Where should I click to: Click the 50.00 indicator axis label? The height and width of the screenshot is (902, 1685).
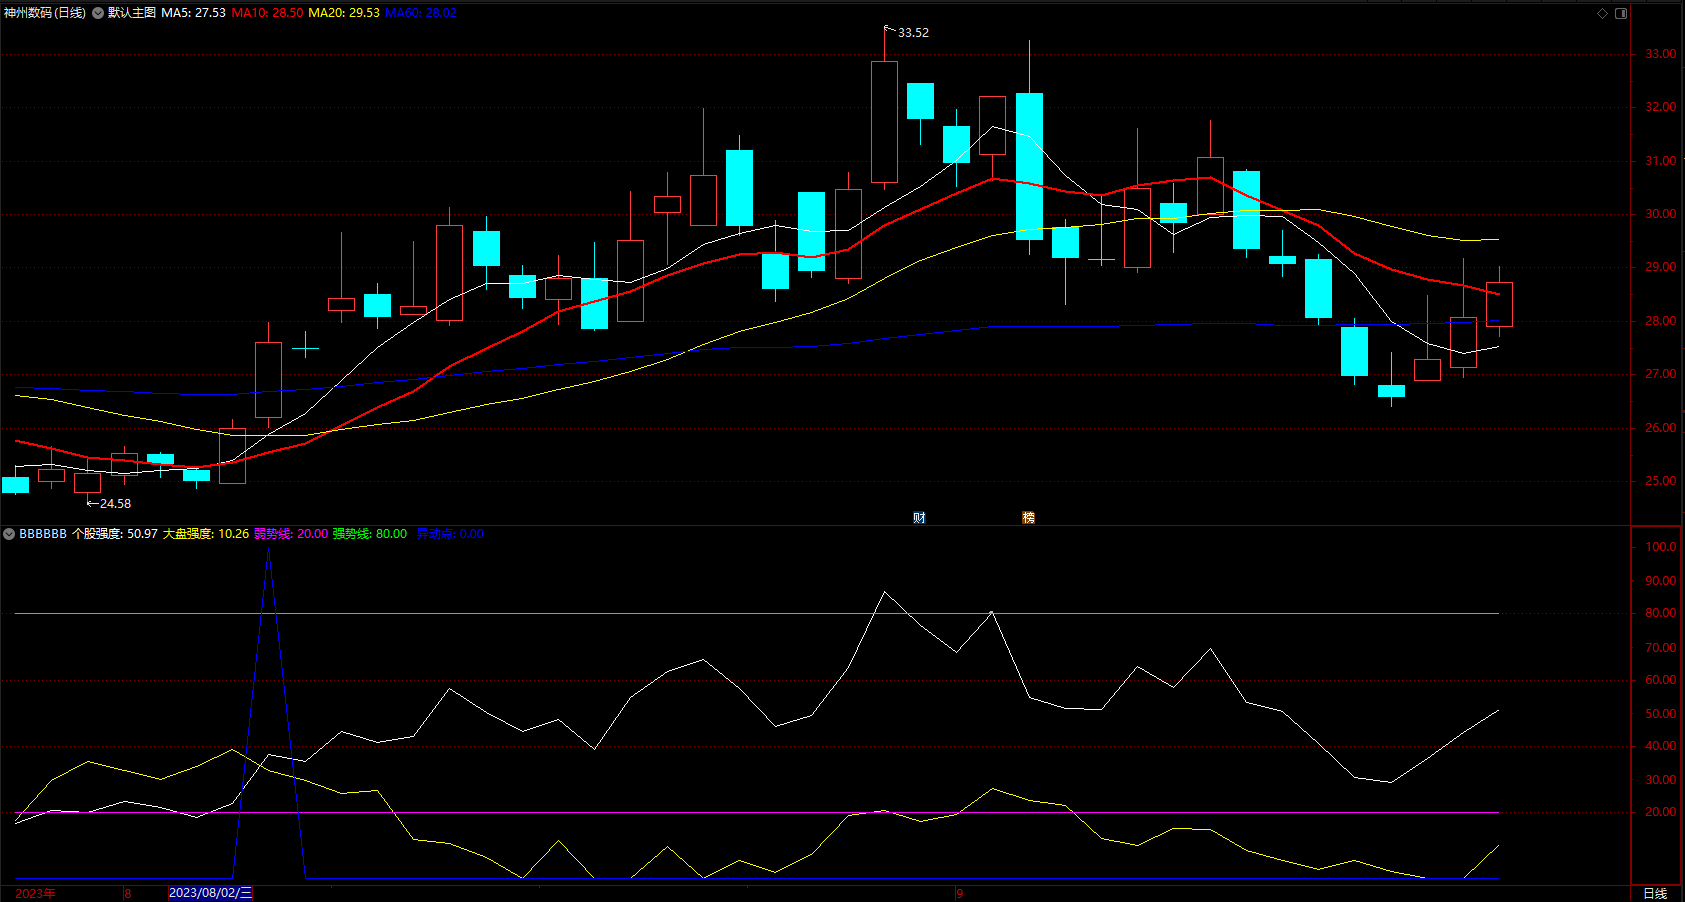coord(1661,714)
